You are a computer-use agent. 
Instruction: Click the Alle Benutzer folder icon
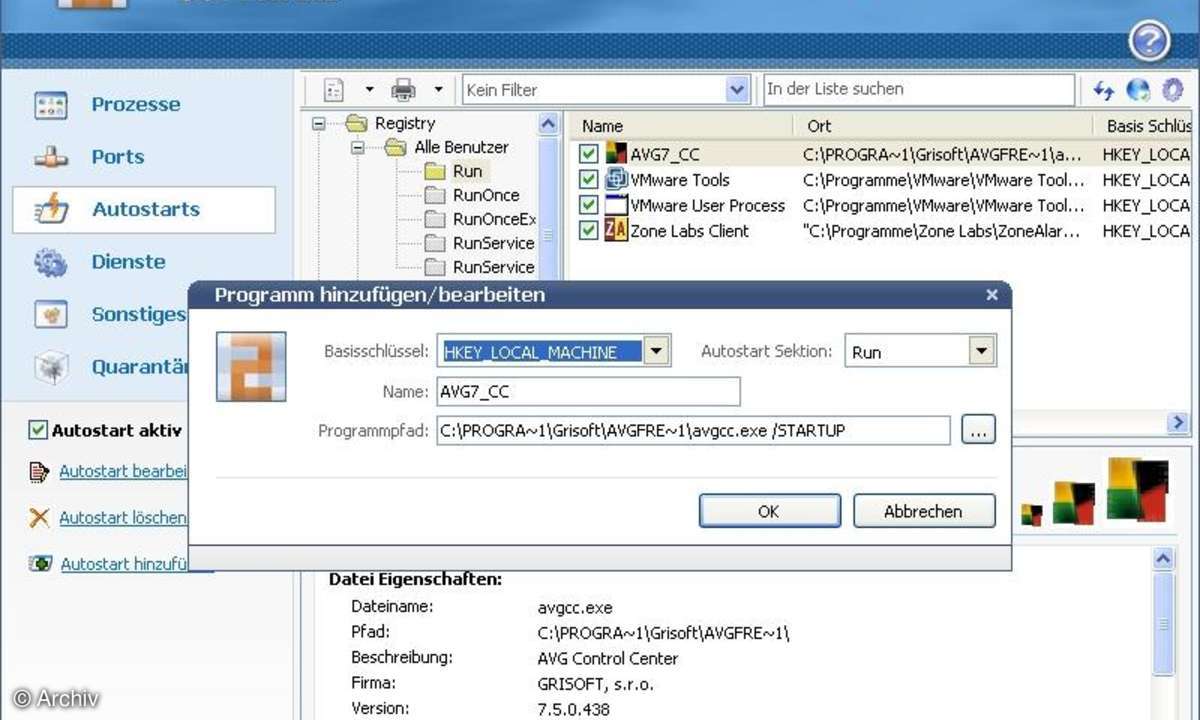[397, 148]
